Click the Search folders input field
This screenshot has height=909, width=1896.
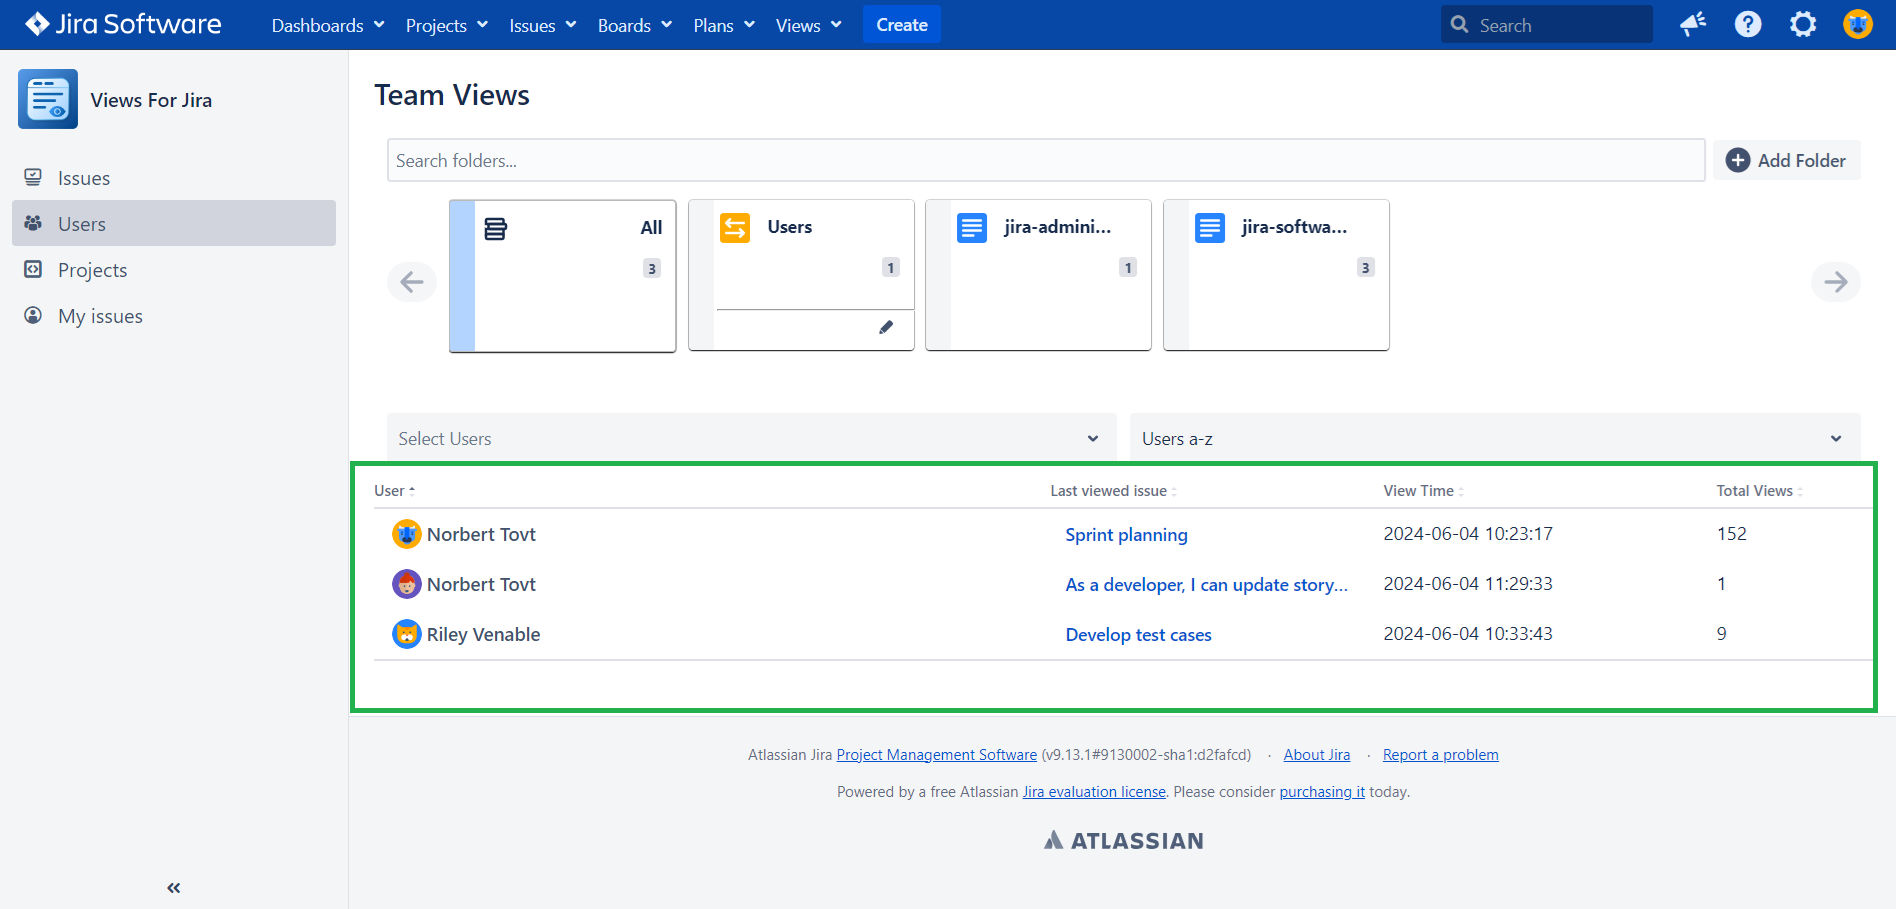[1045, 160]
